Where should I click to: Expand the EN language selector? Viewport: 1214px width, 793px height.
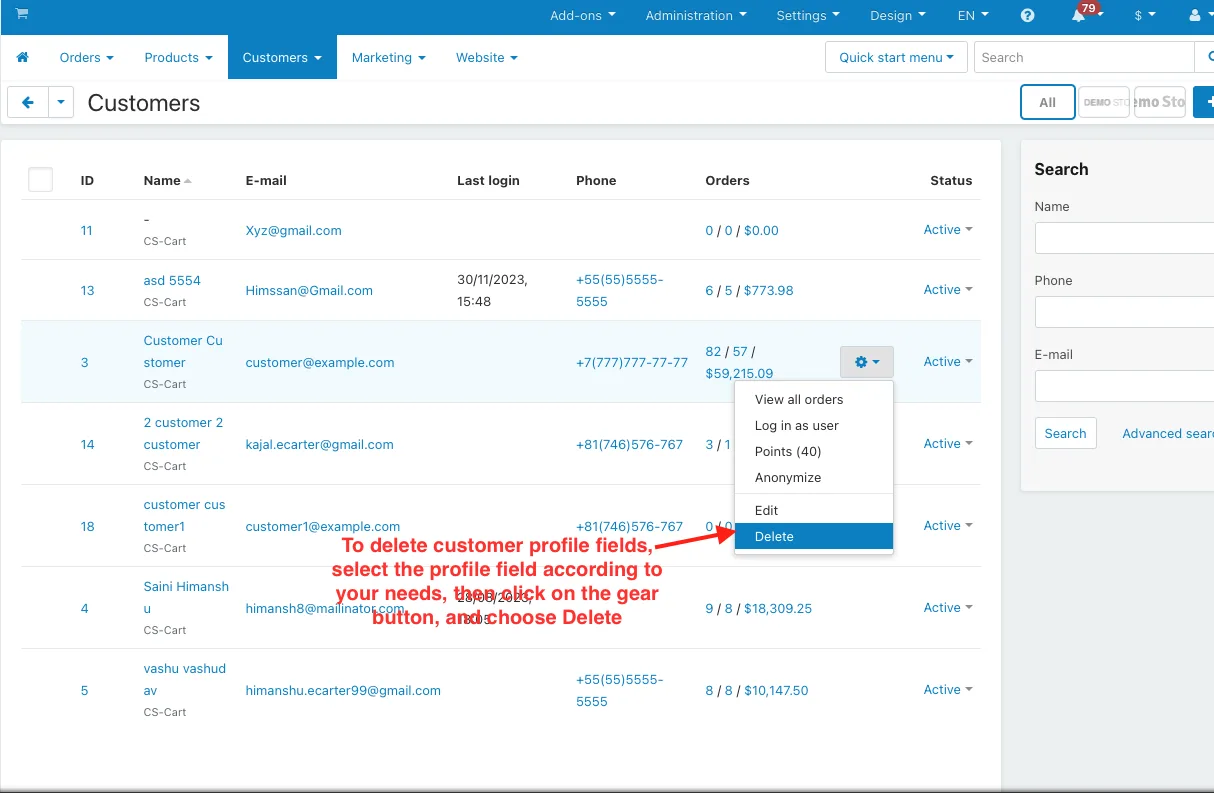coord(973,16)
